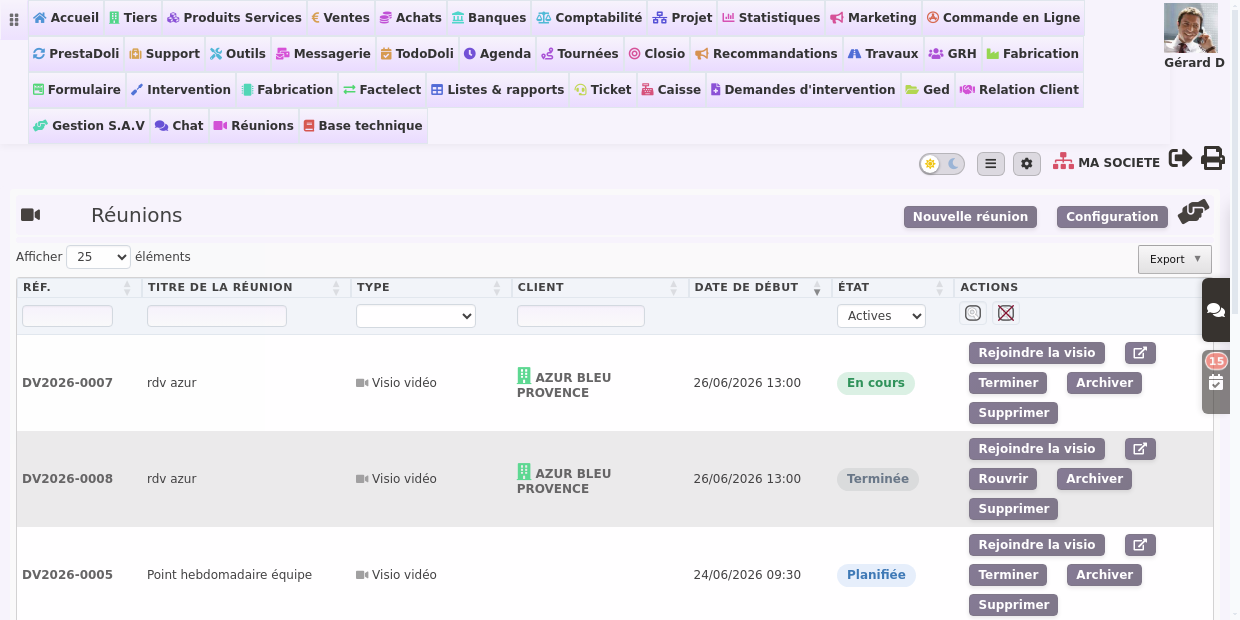Open the Accueil menu
The image size is (1240, 620).
(66, 18)
